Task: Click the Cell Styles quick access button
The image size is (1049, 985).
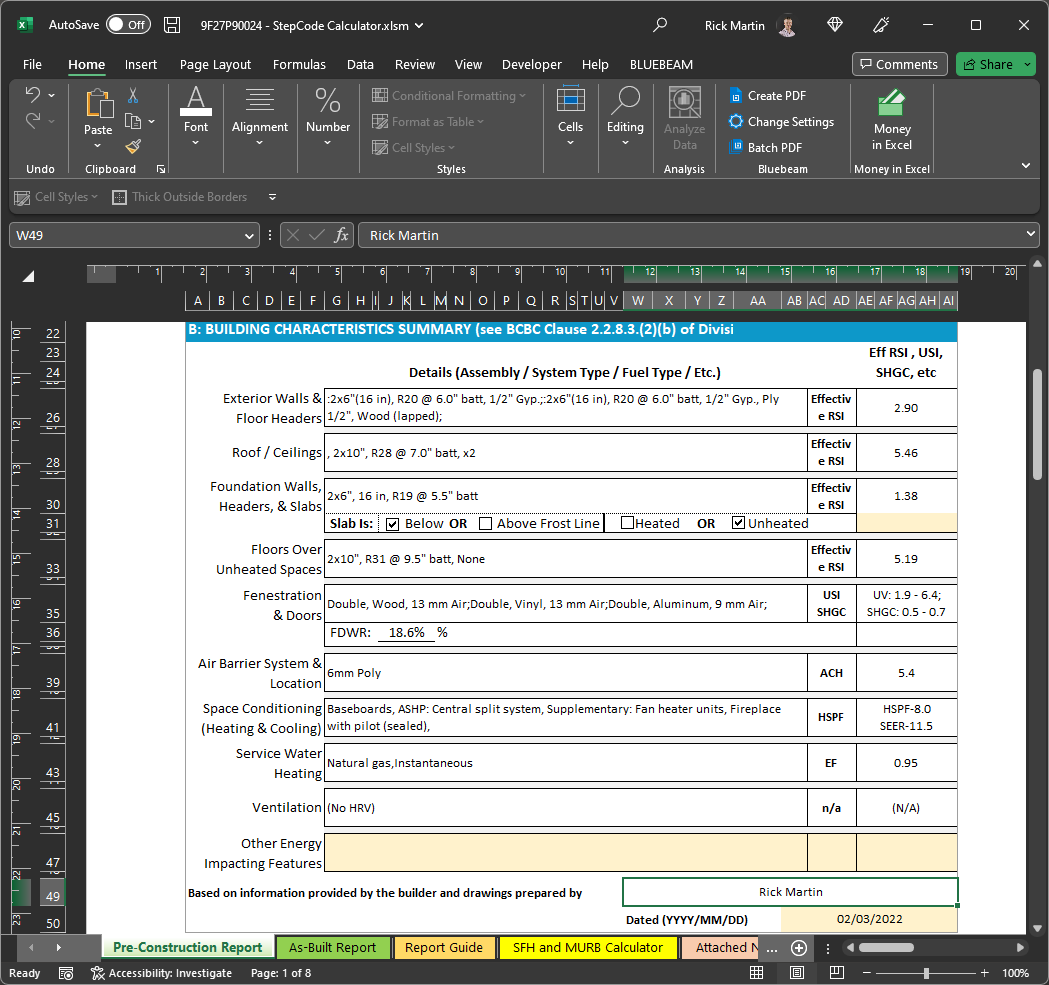Action: 56,197
